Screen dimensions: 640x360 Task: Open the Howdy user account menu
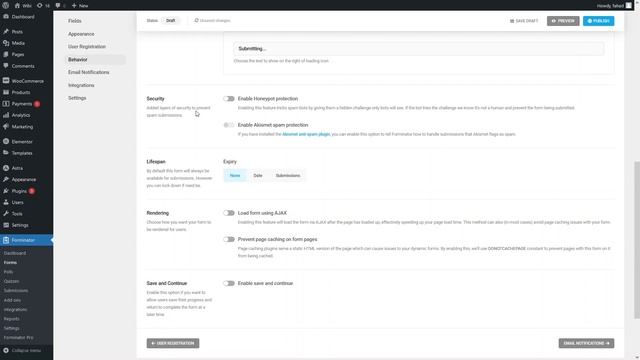614,6
